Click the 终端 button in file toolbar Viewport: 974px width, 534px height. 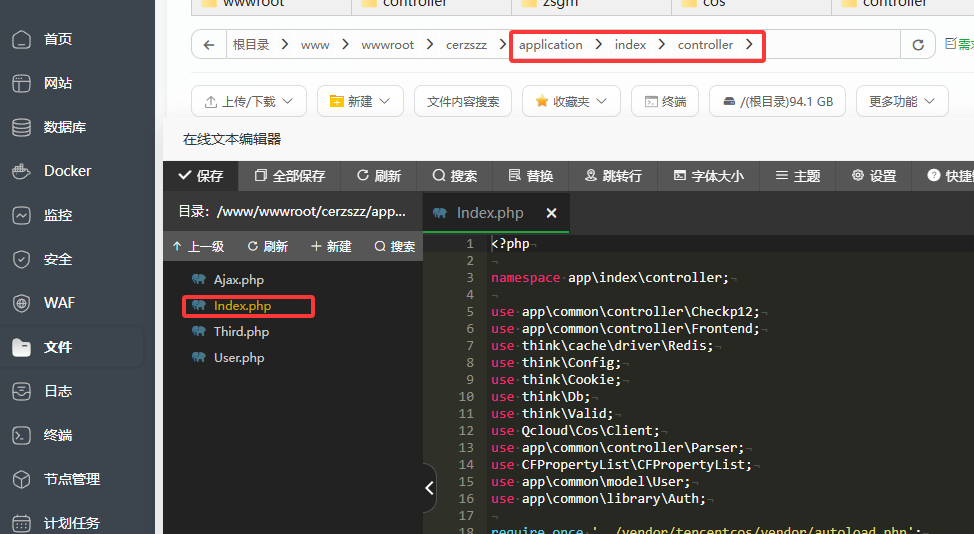click(665, 101)
